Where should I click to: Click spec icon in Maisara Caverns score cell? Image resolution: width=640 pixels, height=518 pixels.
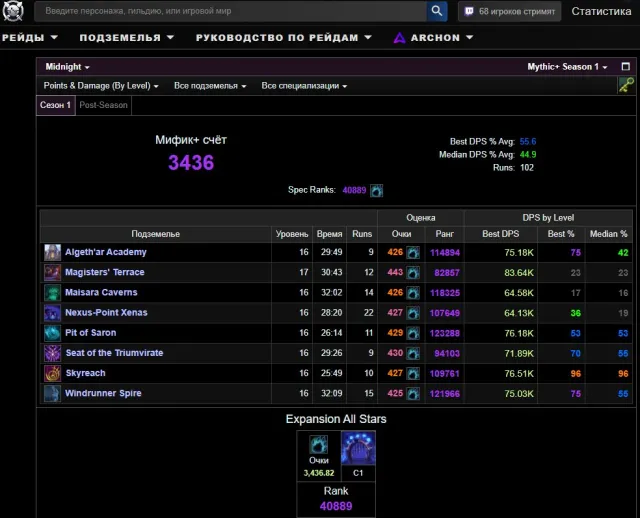pyautogui.click(x=413, y=293)
